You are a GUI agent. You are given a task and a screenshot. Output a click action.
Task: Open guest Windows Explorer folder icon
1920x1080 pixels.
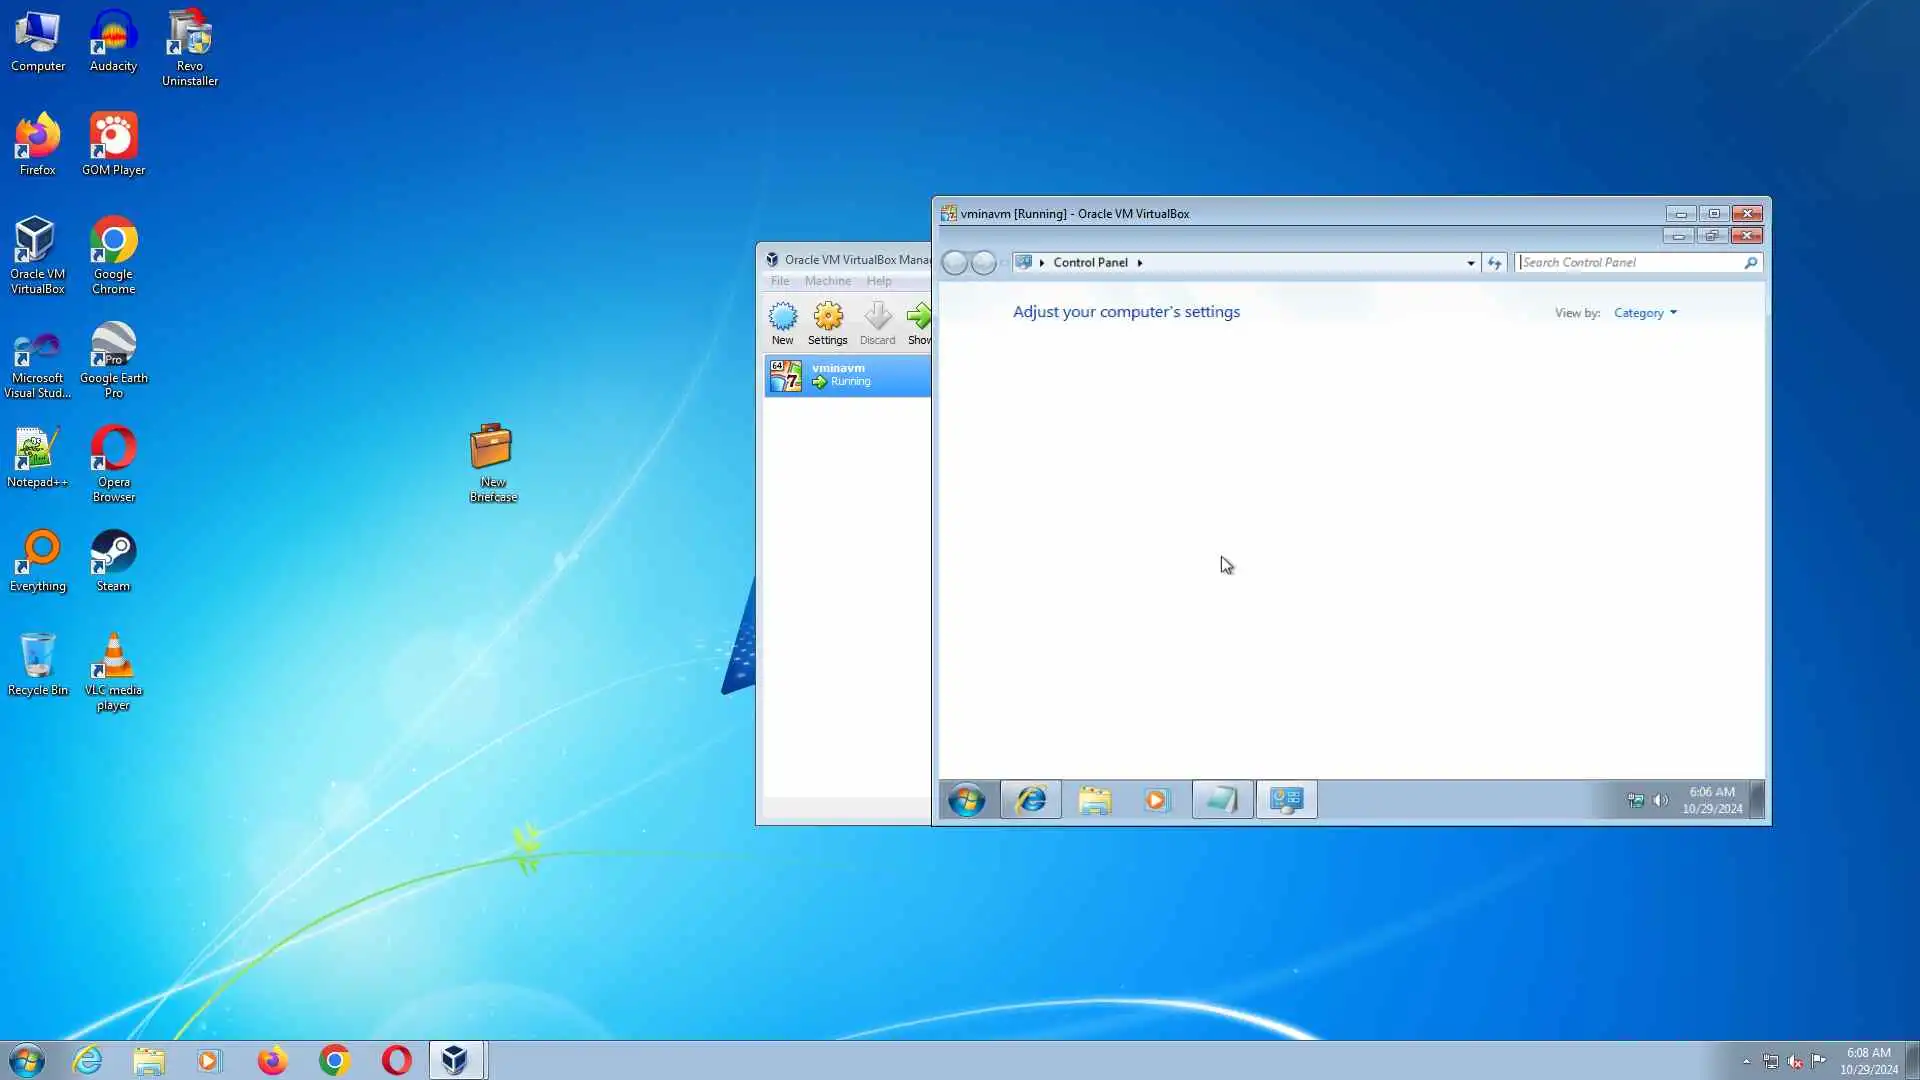click(1094, 800)
